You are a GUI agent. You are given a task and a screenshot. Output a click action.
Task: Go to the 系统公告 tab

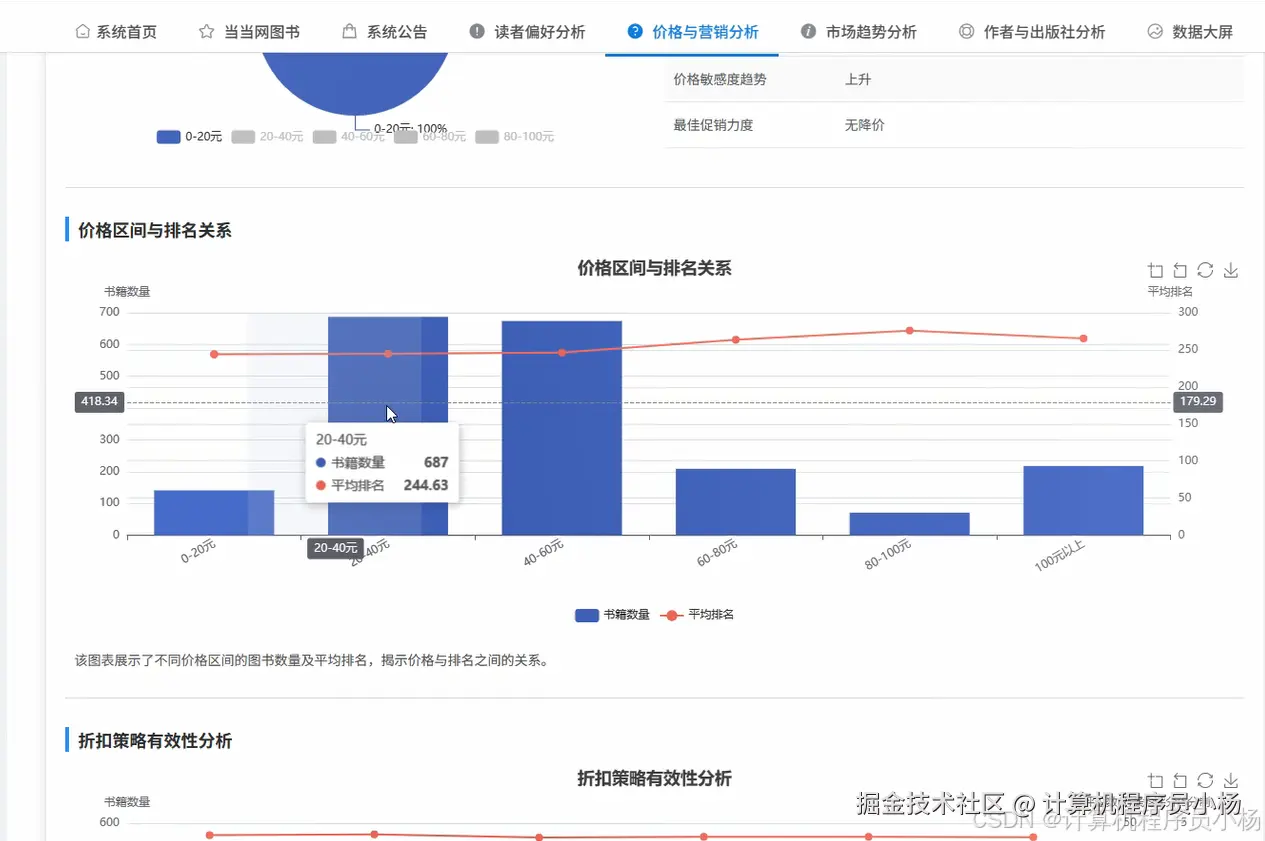(x=384, y=32)
